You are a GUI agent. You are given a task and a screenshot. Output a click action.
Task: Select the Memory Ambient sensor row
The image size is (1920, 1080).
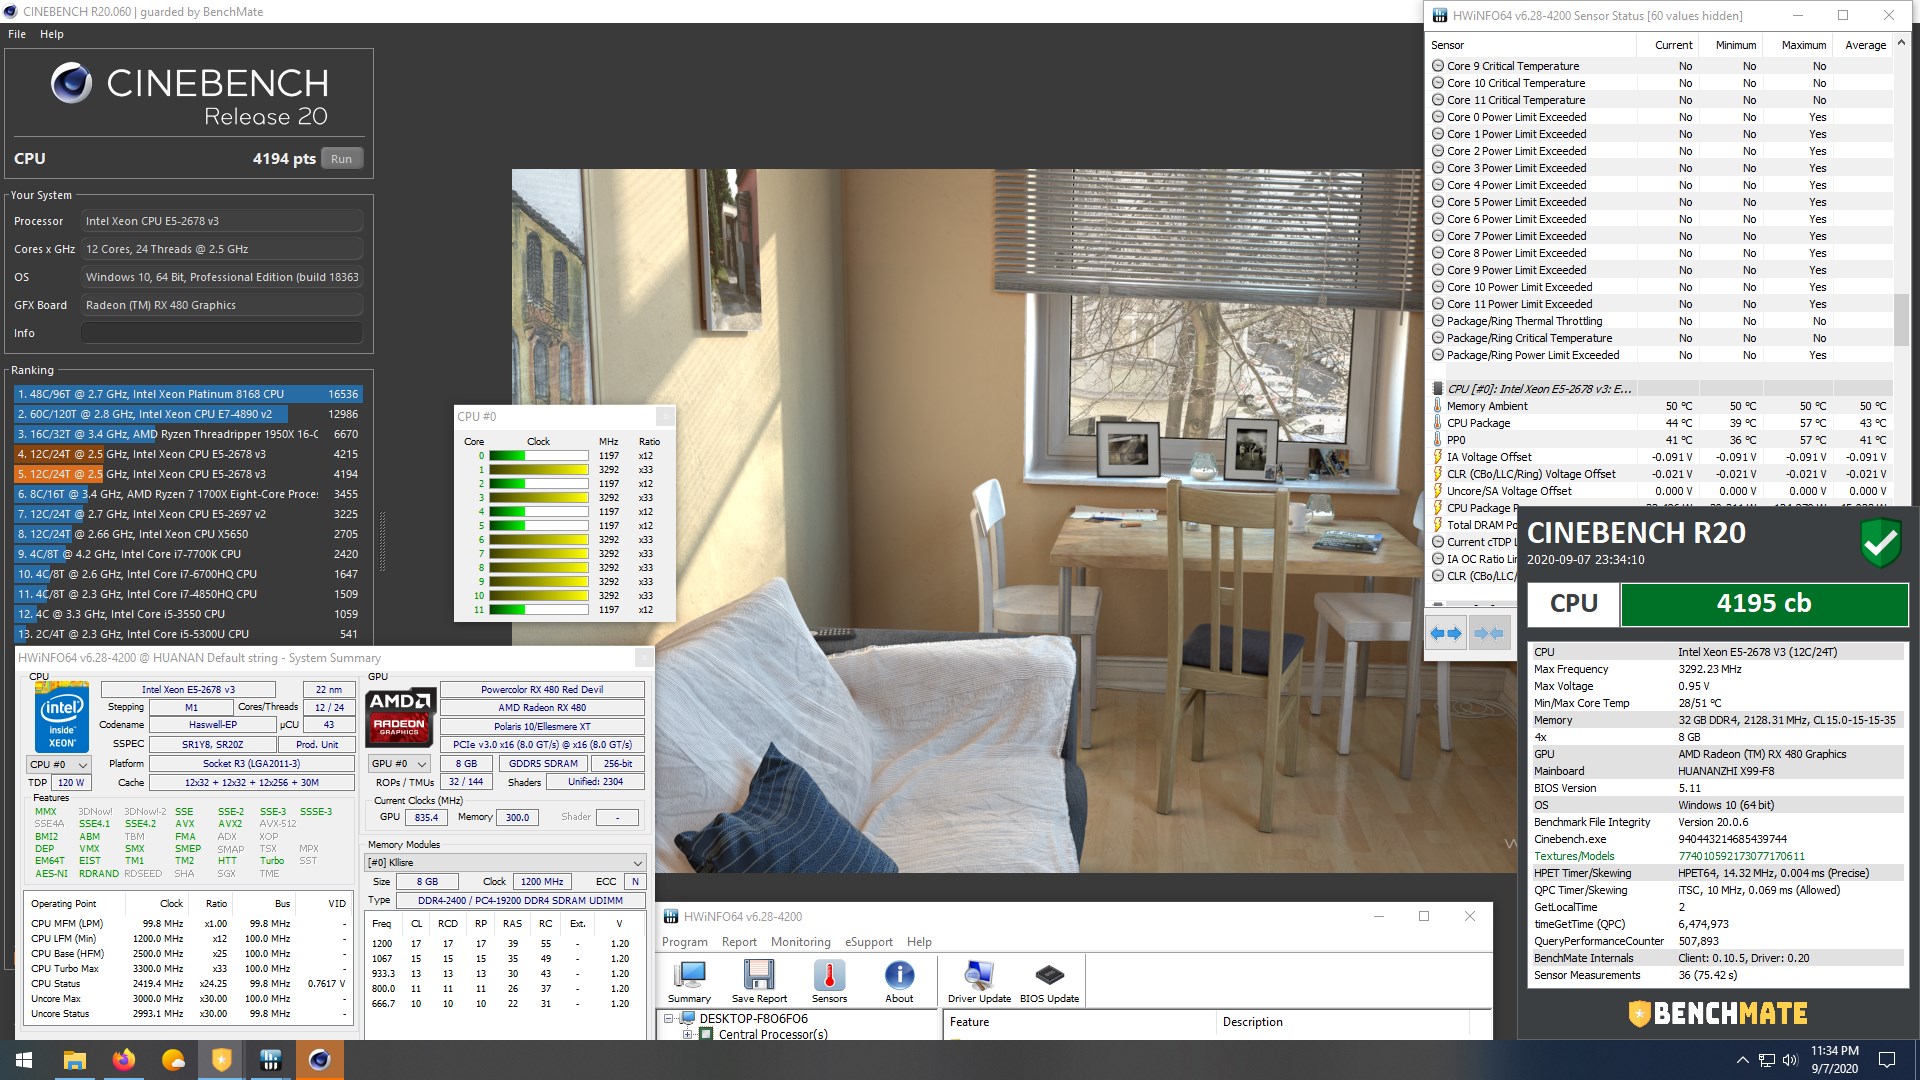click(x=1661, y=406)
